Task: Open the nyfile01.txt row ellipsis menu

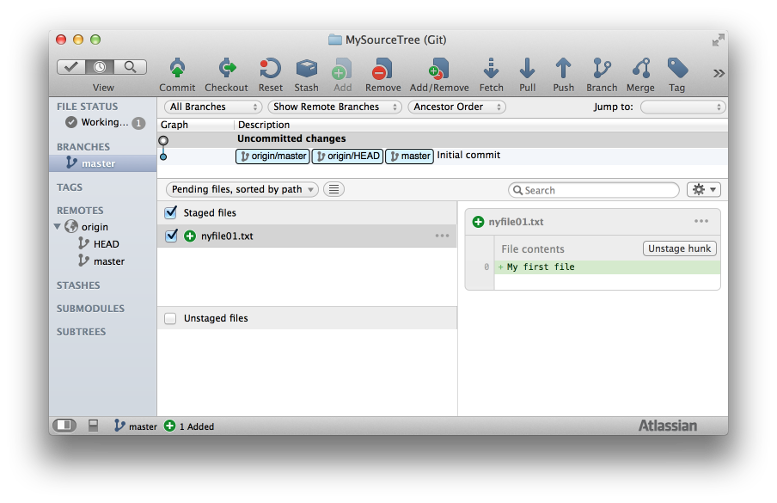Action: 442,236
